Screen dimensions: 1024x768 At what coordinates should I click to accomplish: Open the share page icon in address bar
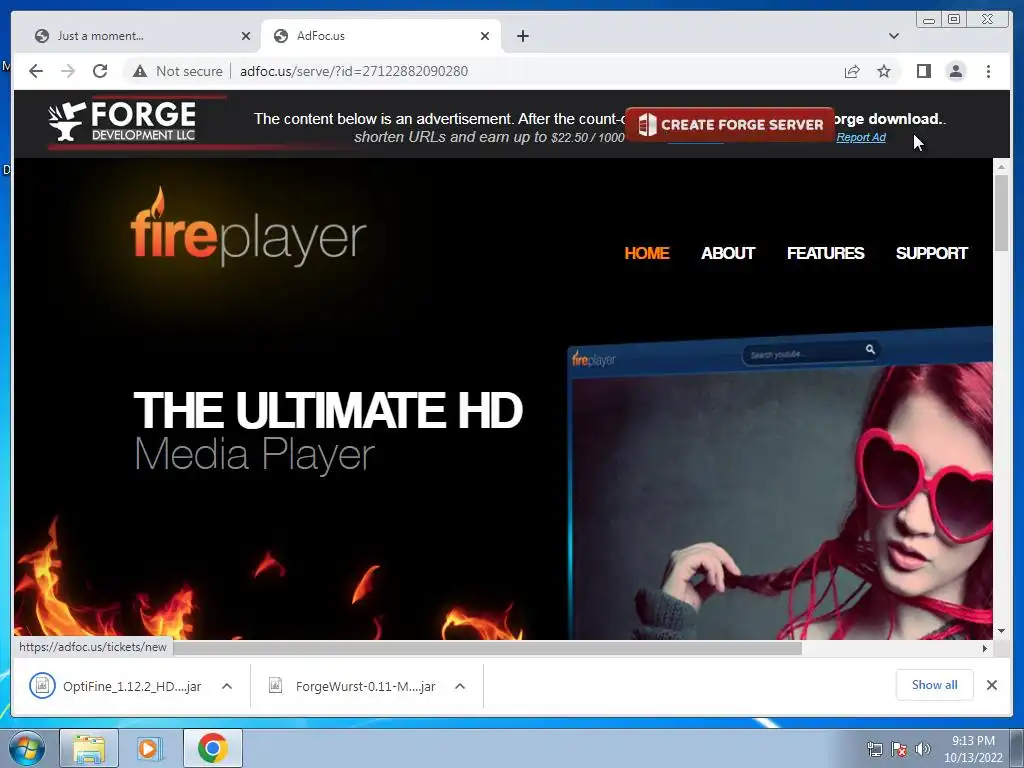(x=852, y=71)
